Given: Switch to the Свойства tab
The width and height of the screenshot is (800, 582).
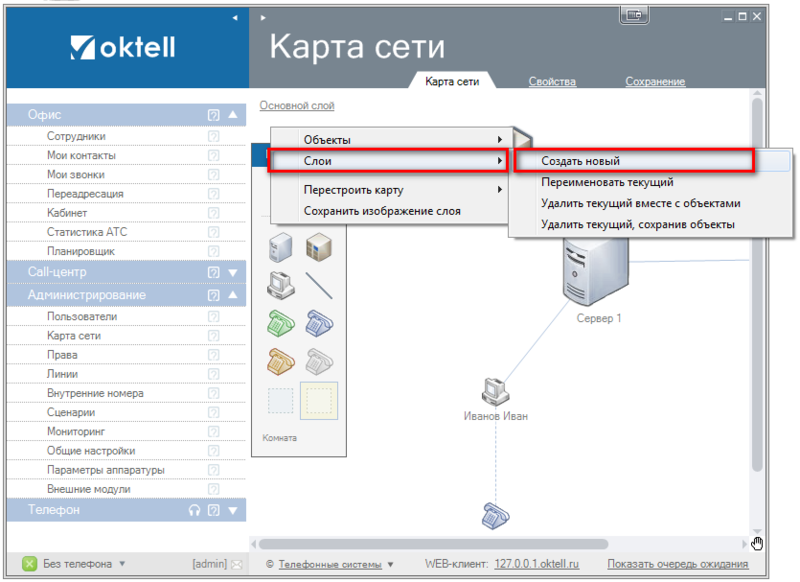Looking at the screenshot, I should (552, 82).
